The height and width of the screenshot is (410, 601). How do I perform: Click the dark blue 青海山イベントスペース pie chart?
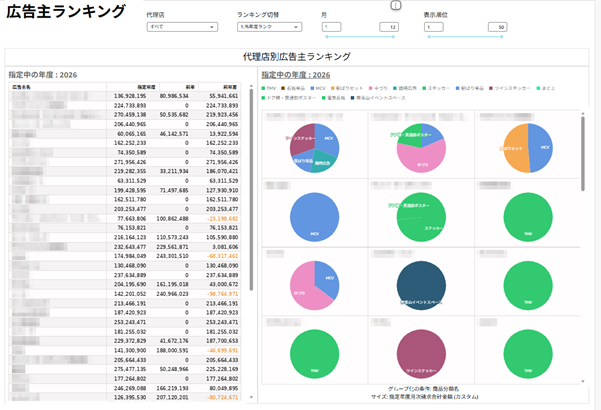(421, 285)
